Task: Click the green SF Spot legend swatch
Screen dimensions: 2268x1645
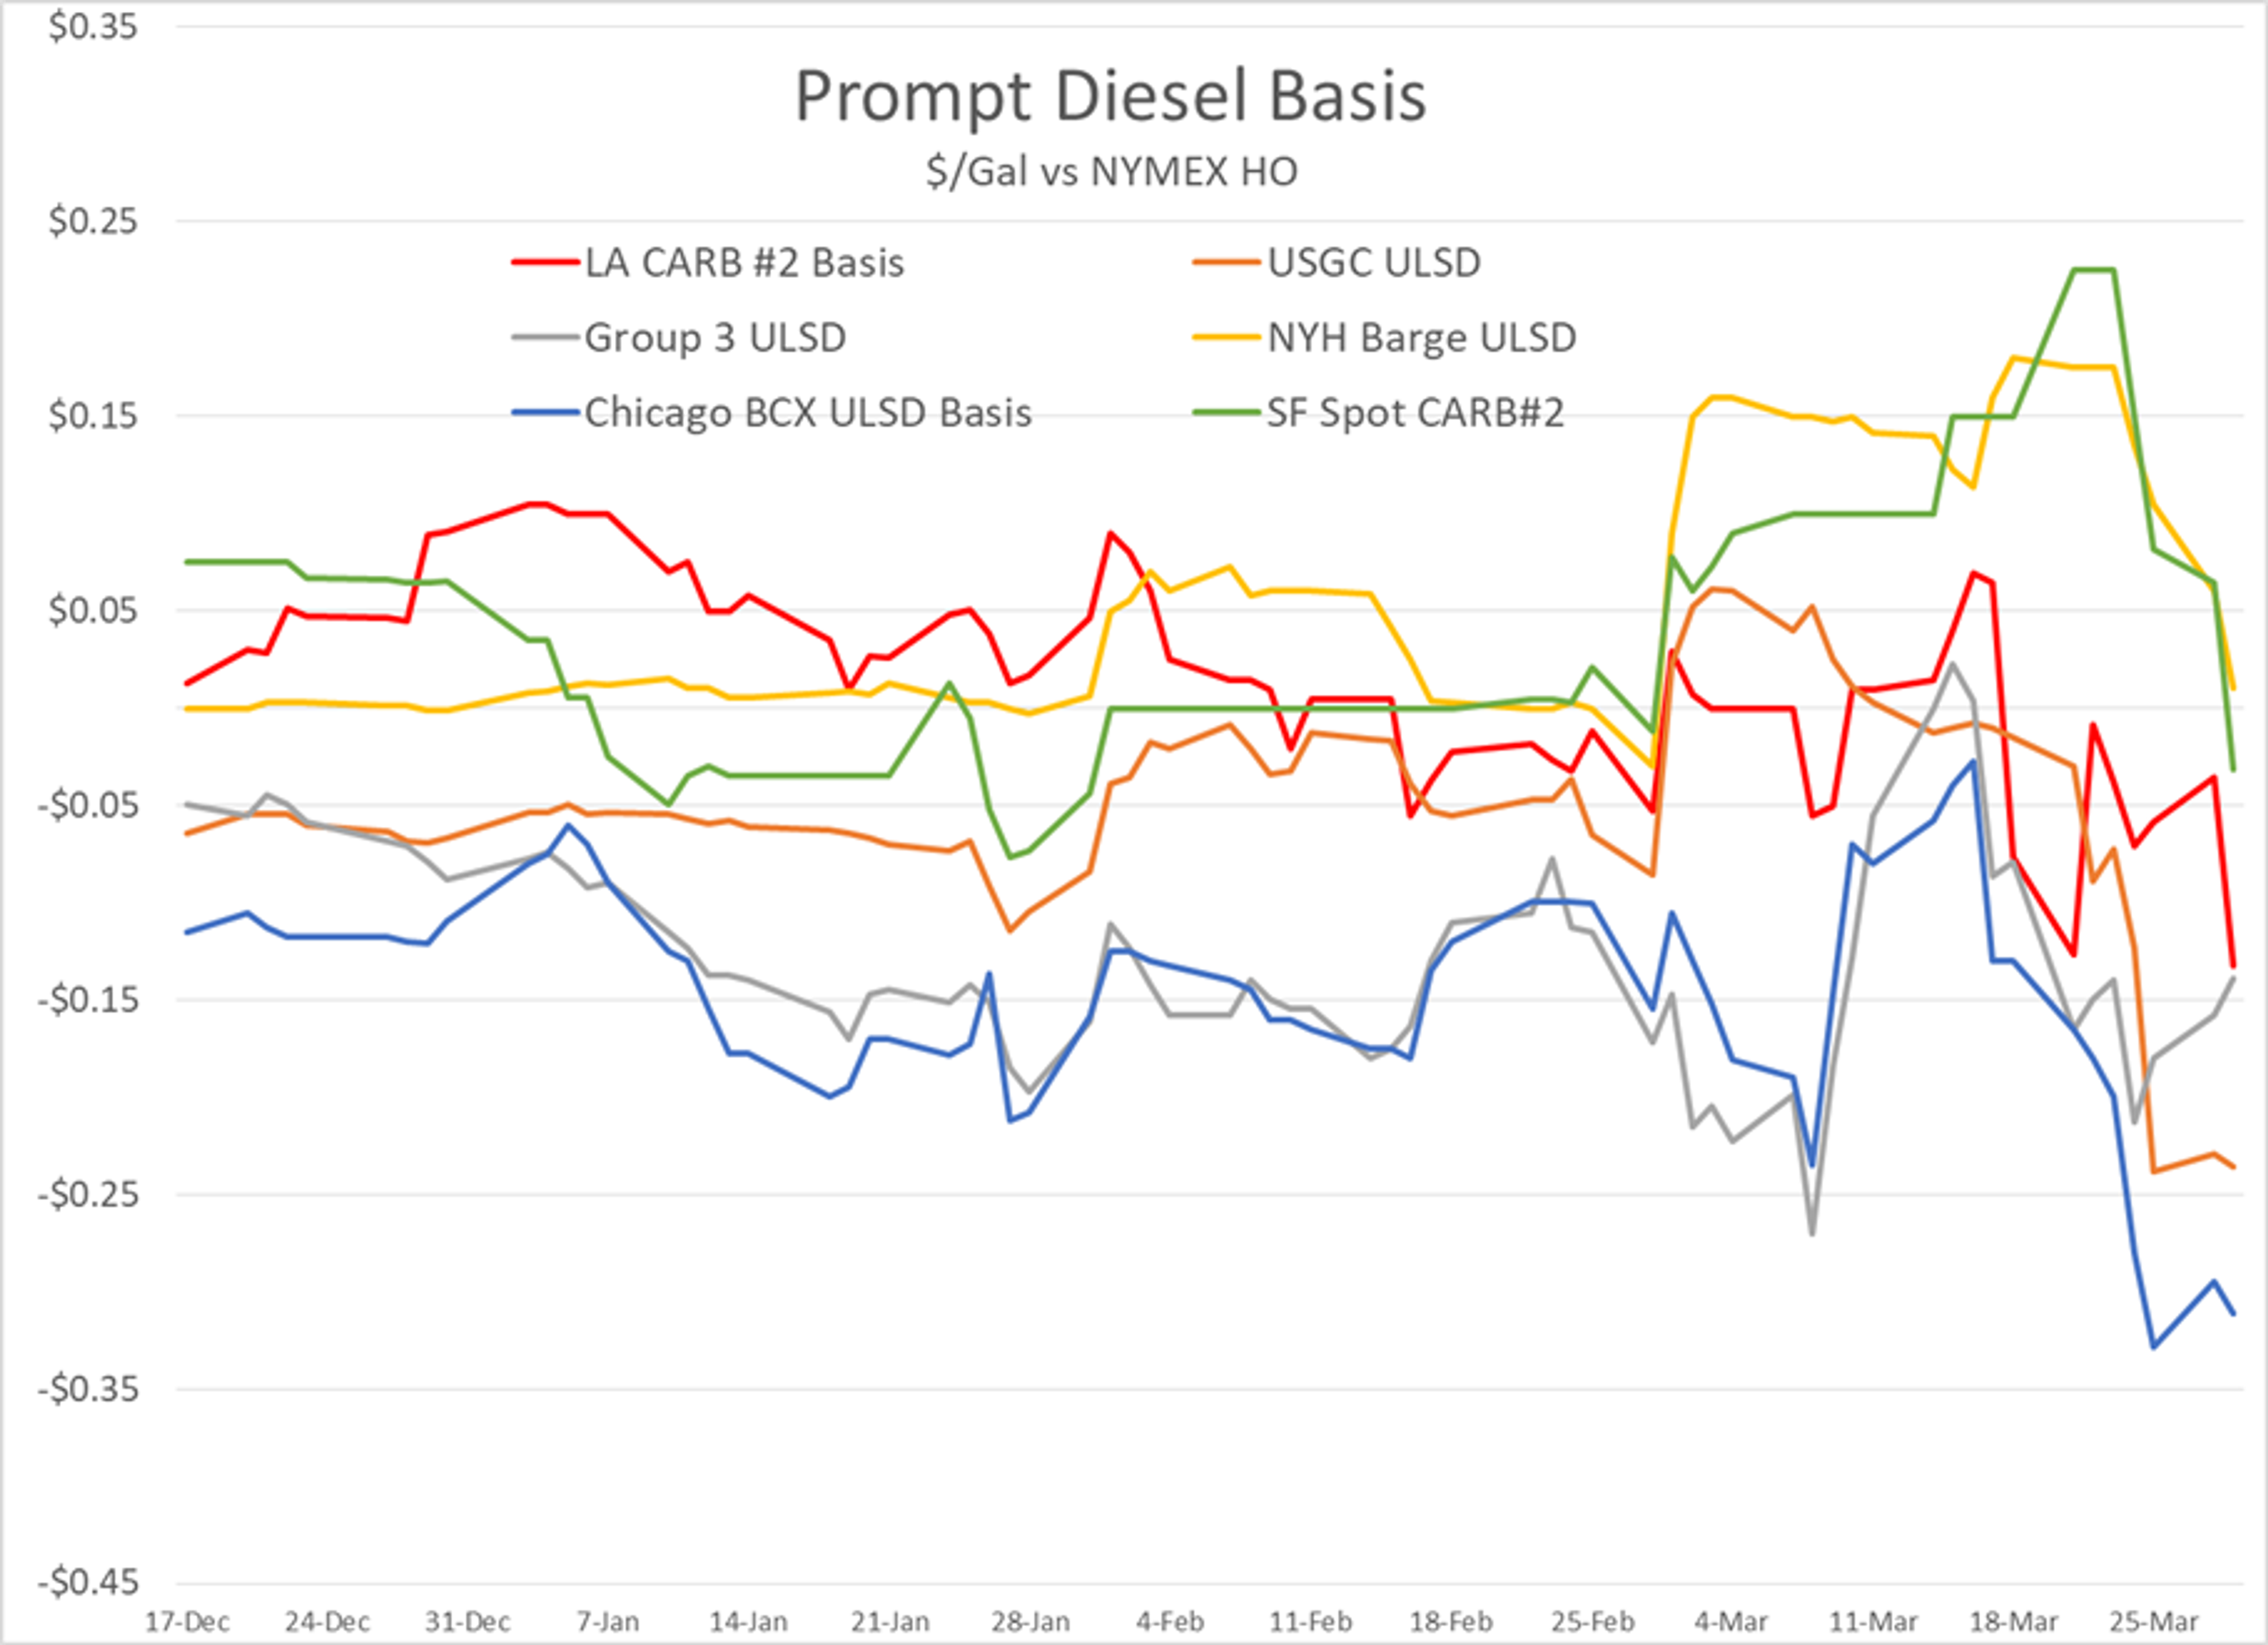Action: 1226,412
